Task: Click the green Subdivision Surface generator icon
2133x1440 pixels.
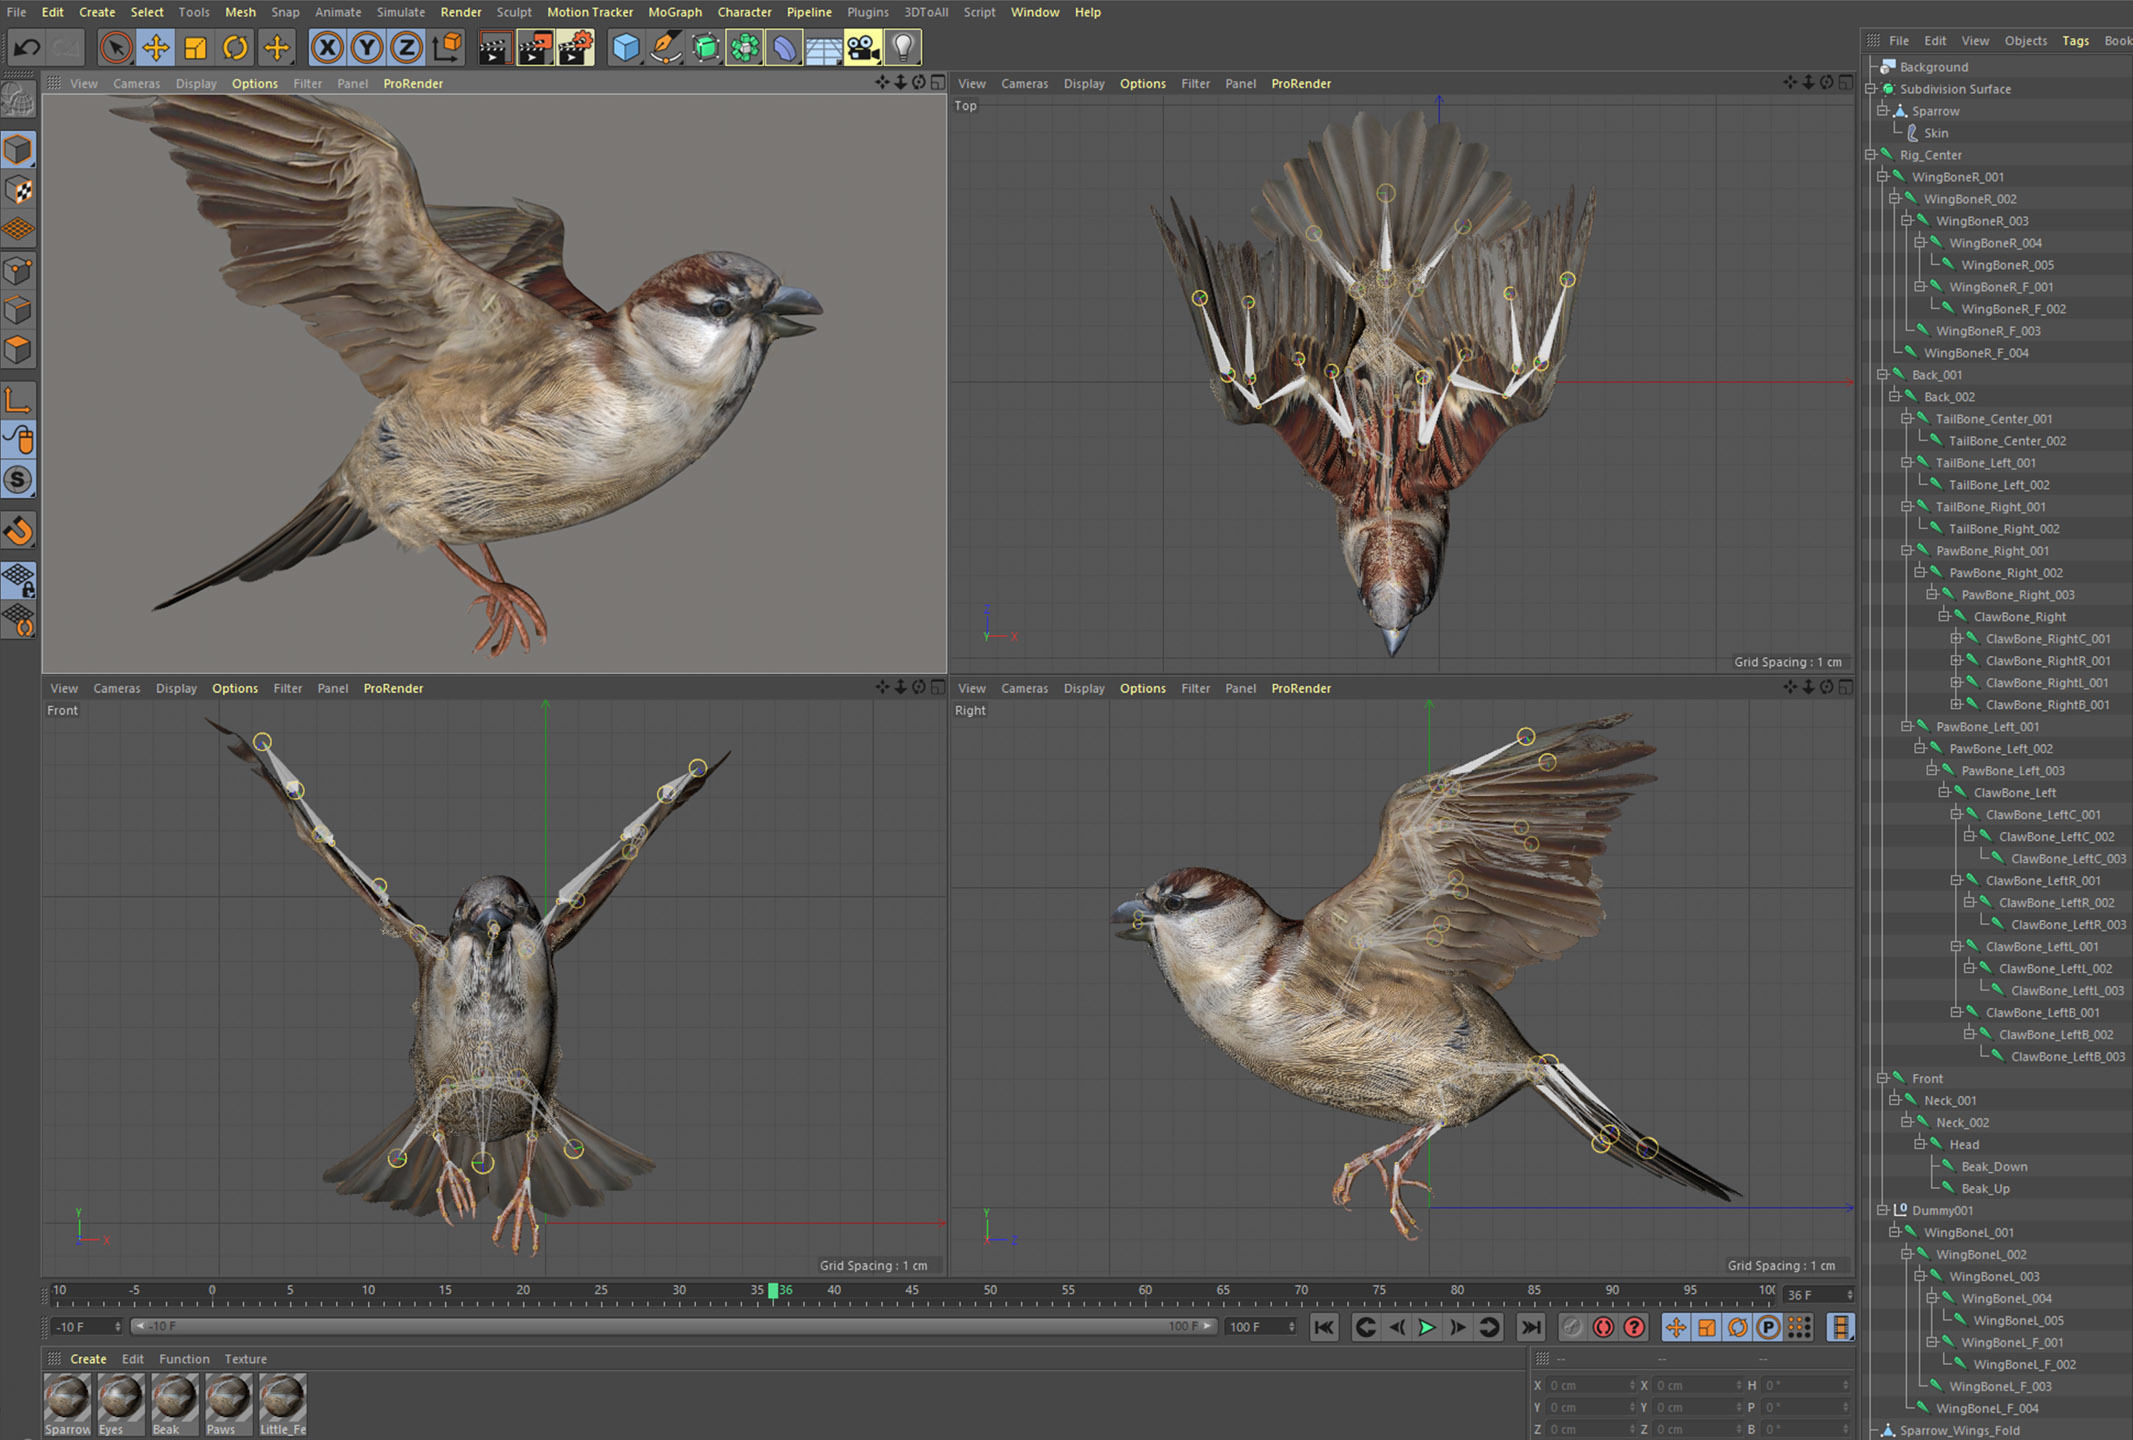Action: click(705, 47)
